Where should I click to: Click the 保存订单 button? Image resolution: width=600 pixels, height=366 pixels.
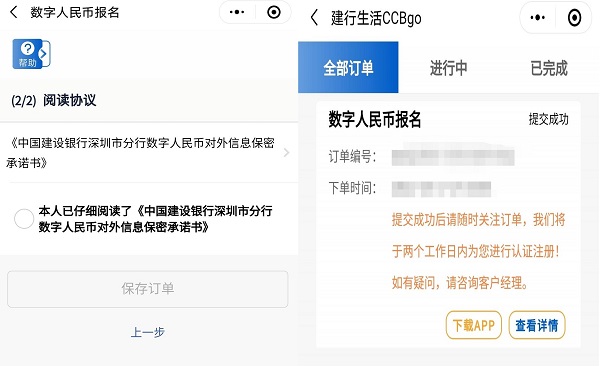click(148, 289)
